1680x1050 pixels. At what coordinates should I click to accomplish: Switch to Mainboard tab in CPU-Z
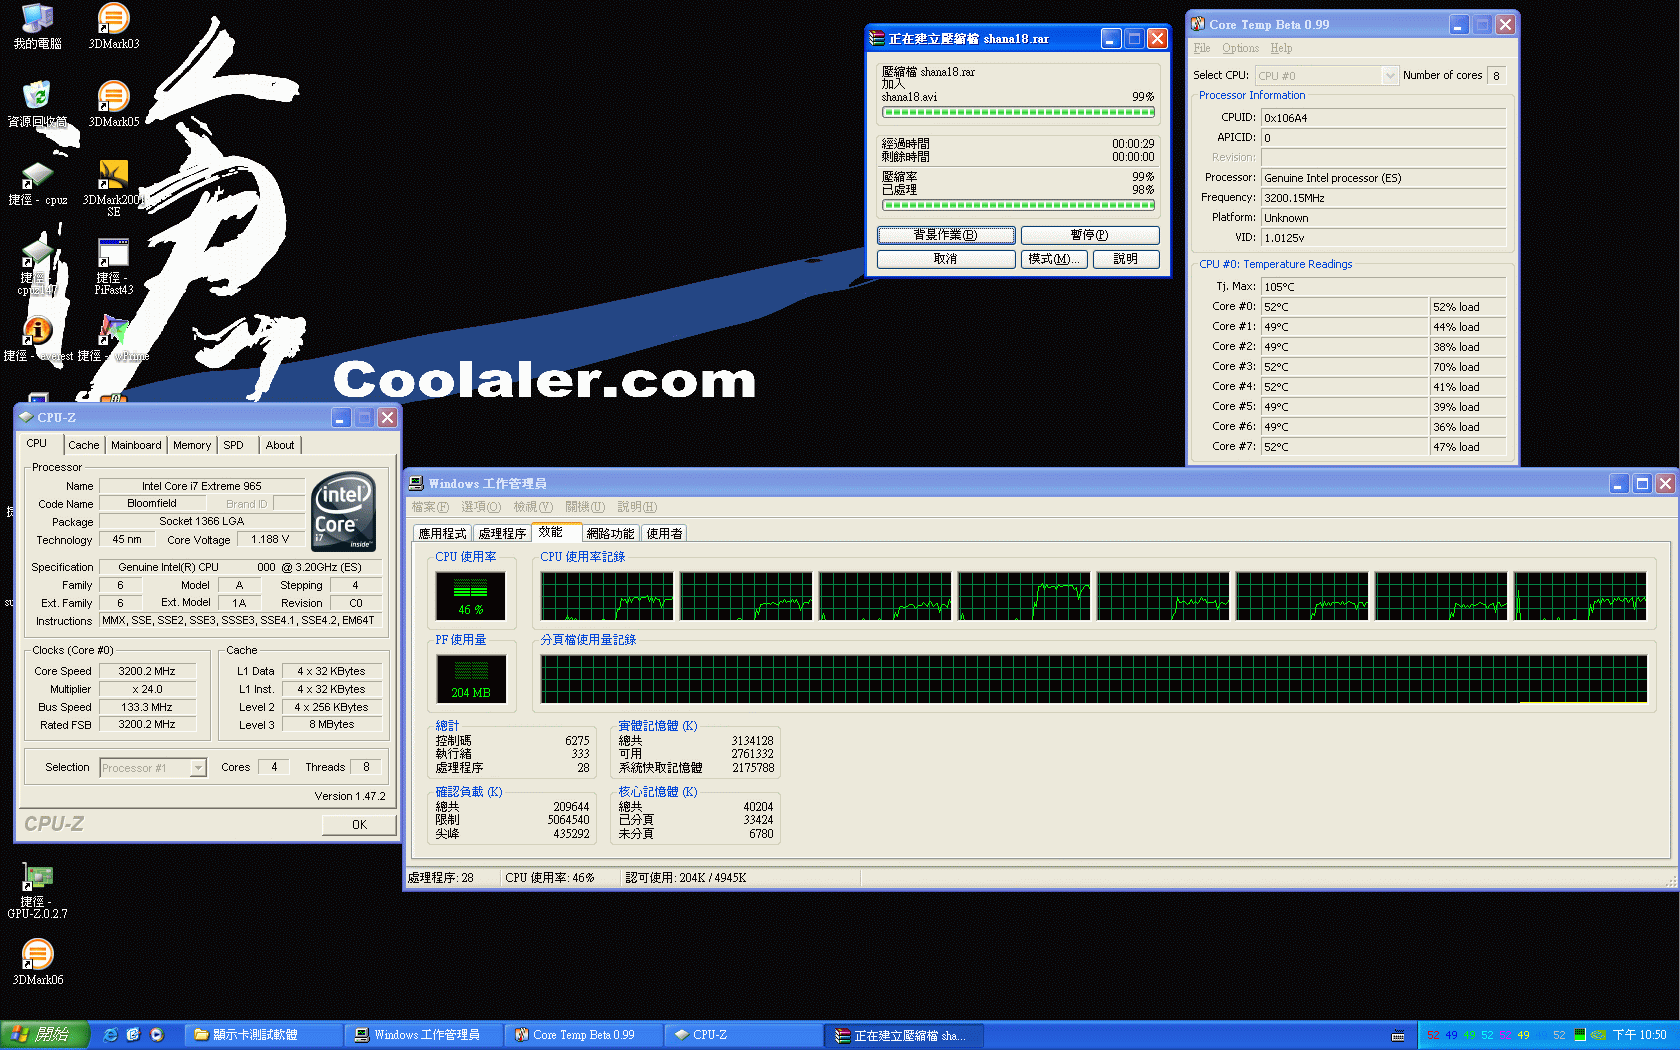tap(136, 445)
